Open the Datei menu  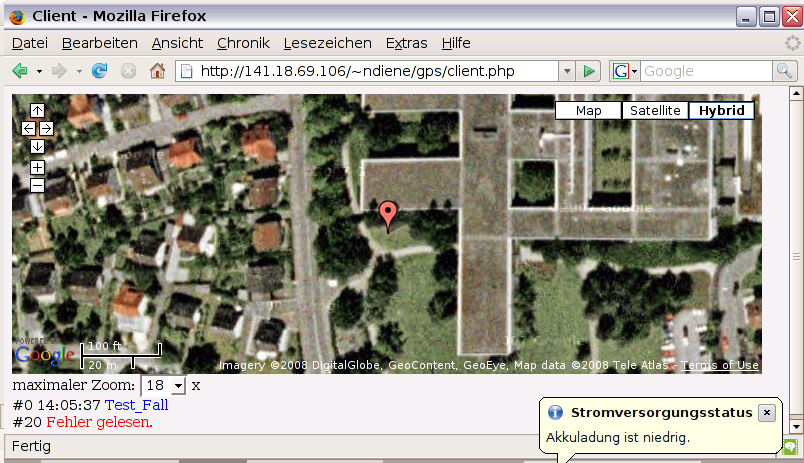pyautogui.click(x=30, y=43)
